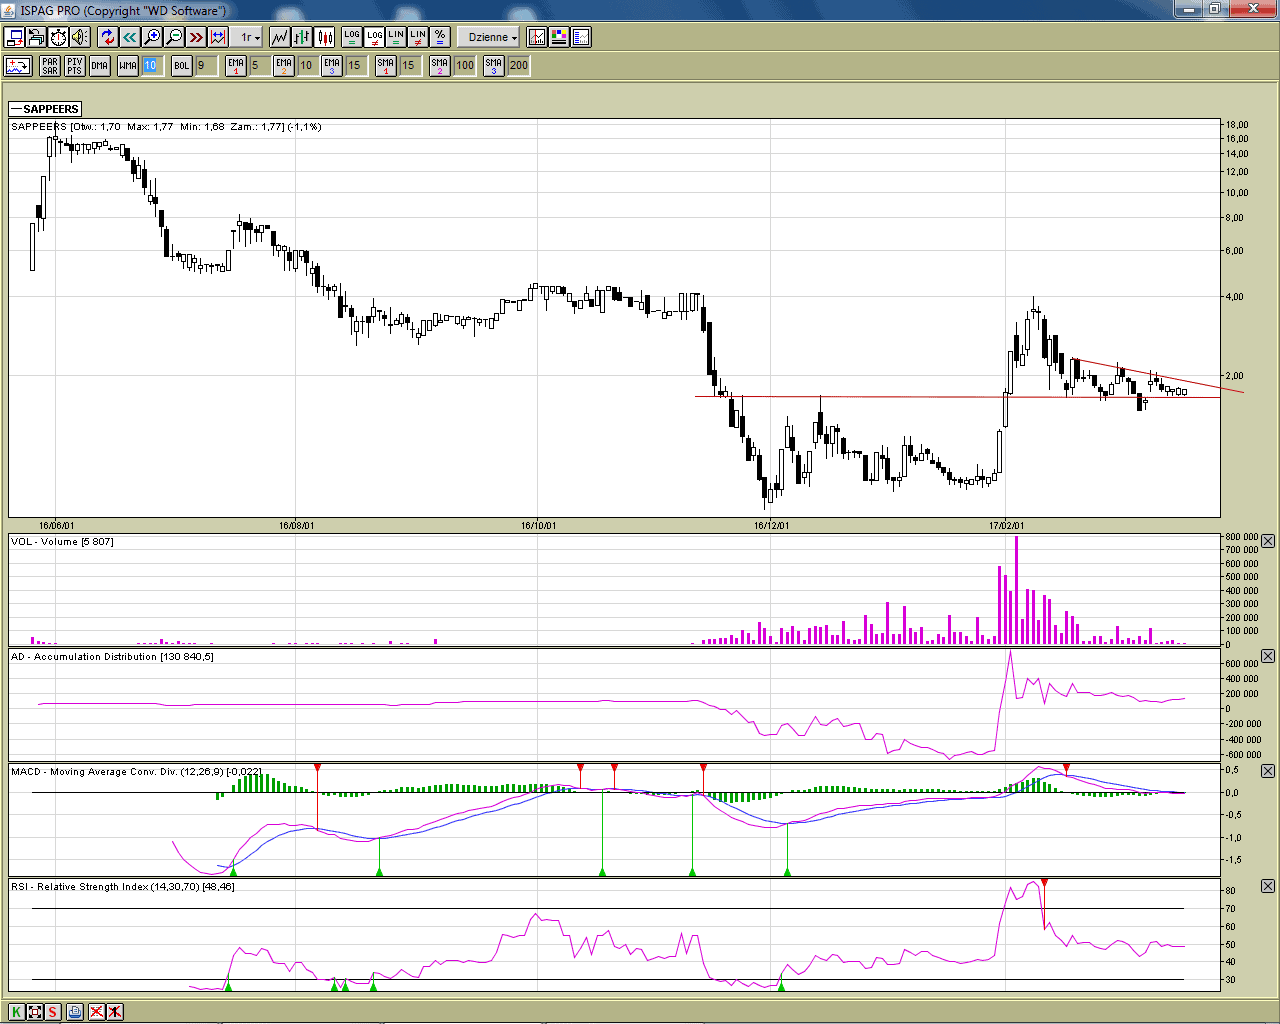Click the zoom in magnifier icon
This screenshot has width=1280, height=1024.
click(x=152, y=37)
